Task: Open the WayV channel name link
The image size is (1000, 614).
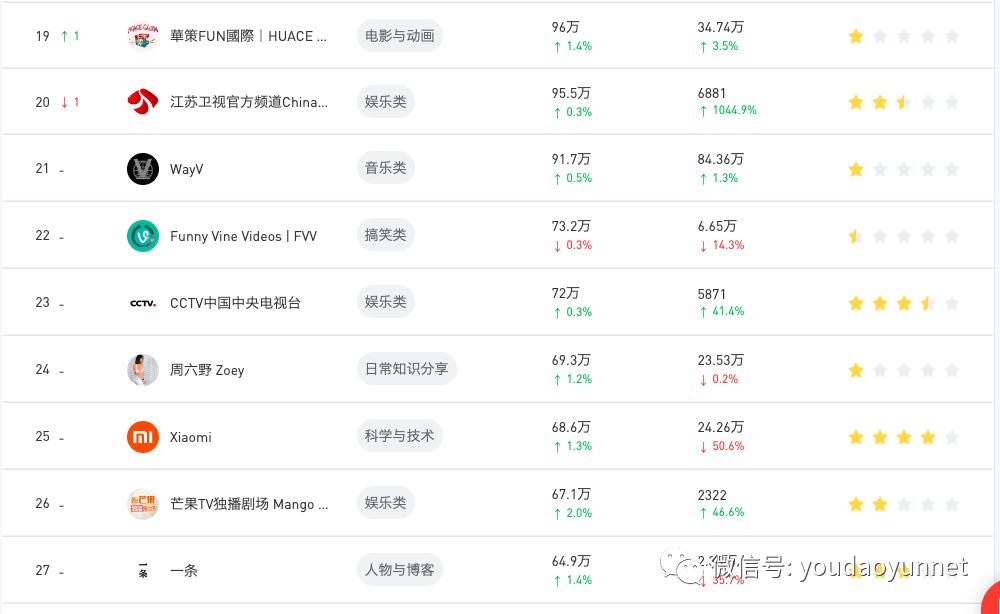Action: click(x=186, y=169)
